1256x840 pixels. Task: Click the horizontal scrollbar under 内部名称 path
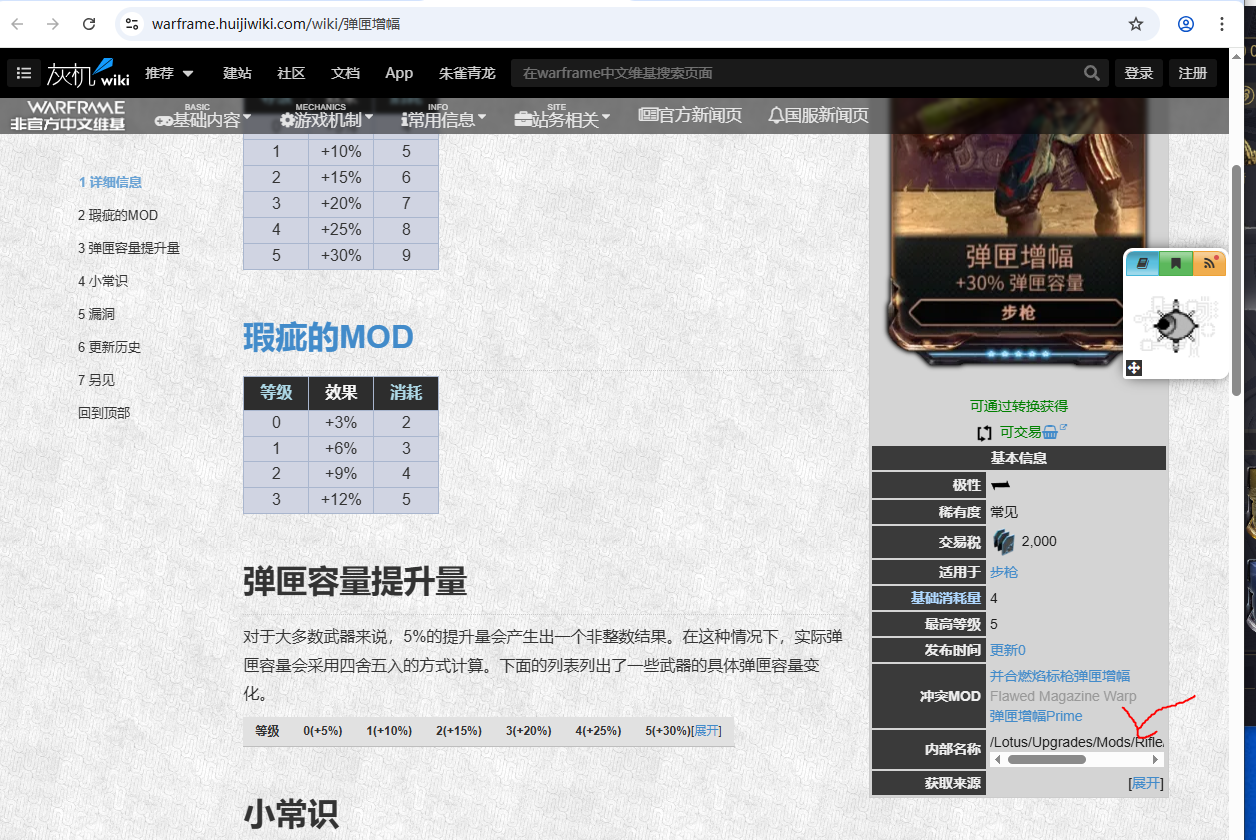point(1046,759)
